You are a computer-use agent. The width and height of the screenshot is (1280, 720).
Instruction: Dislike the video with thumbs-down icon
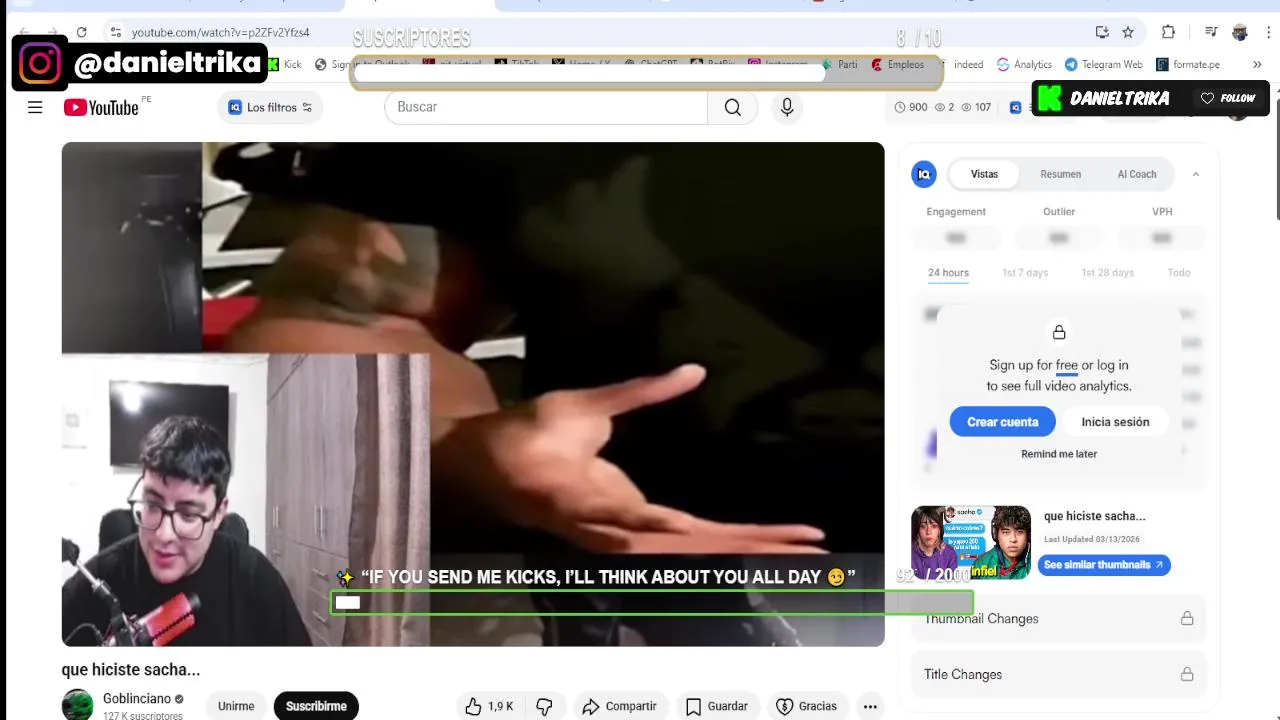544,706
